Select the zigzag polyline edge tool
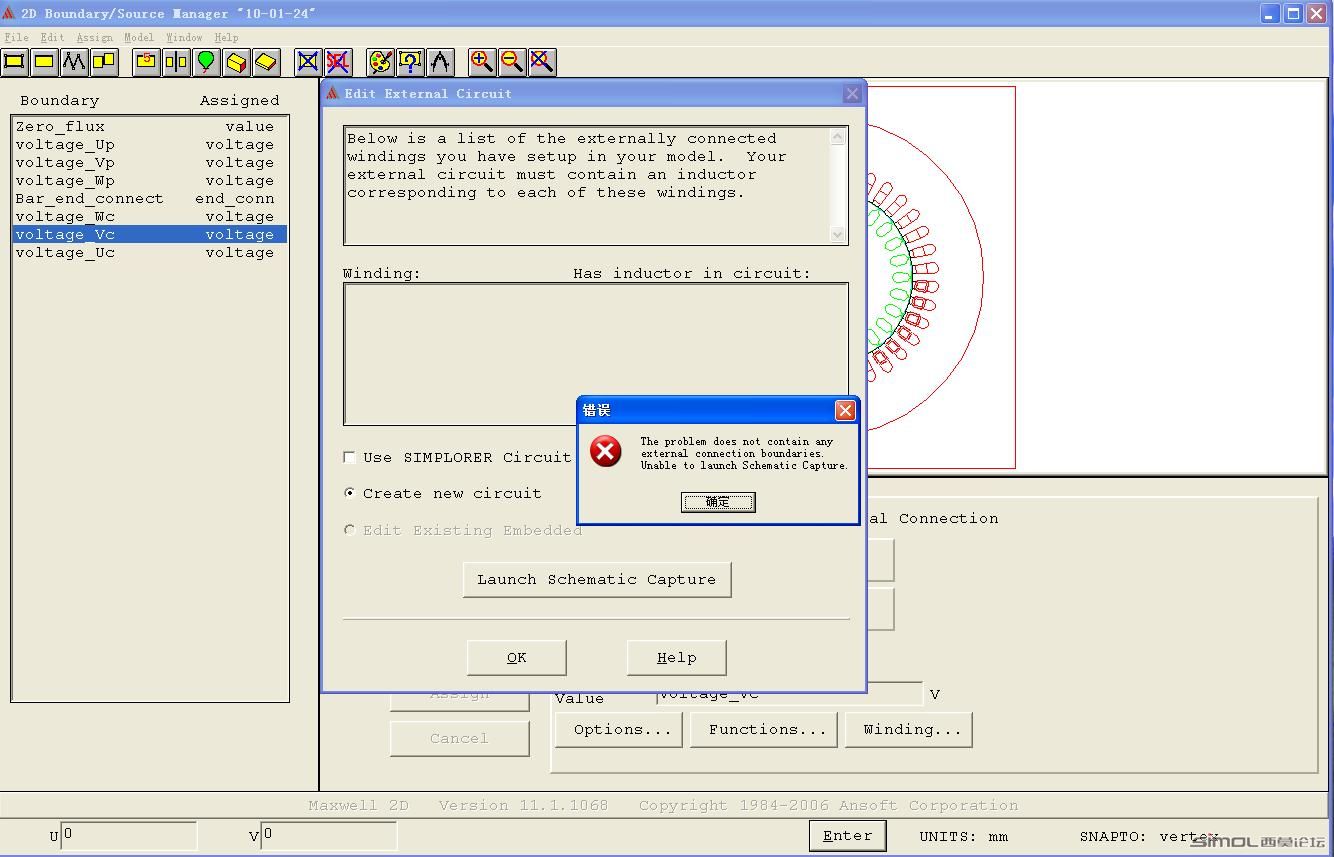 tap(74, 62)
